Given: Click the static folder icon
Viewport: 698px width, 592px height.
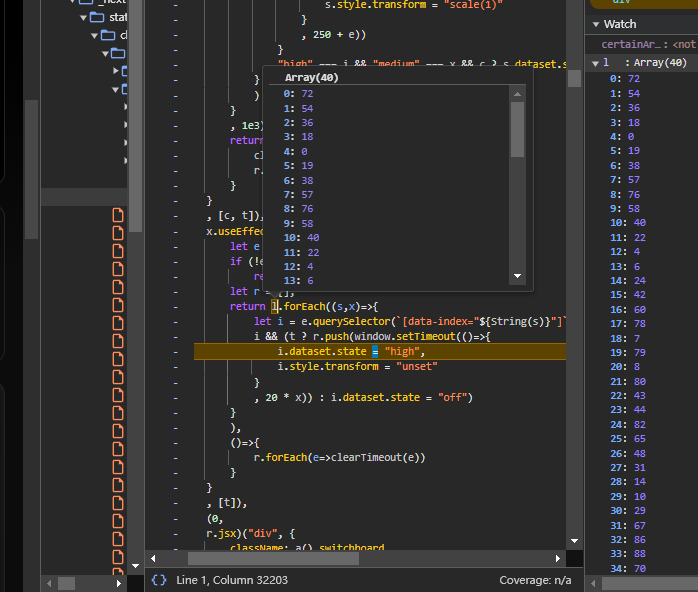Looking at the screenshot, I should click(x=96, y=18).
